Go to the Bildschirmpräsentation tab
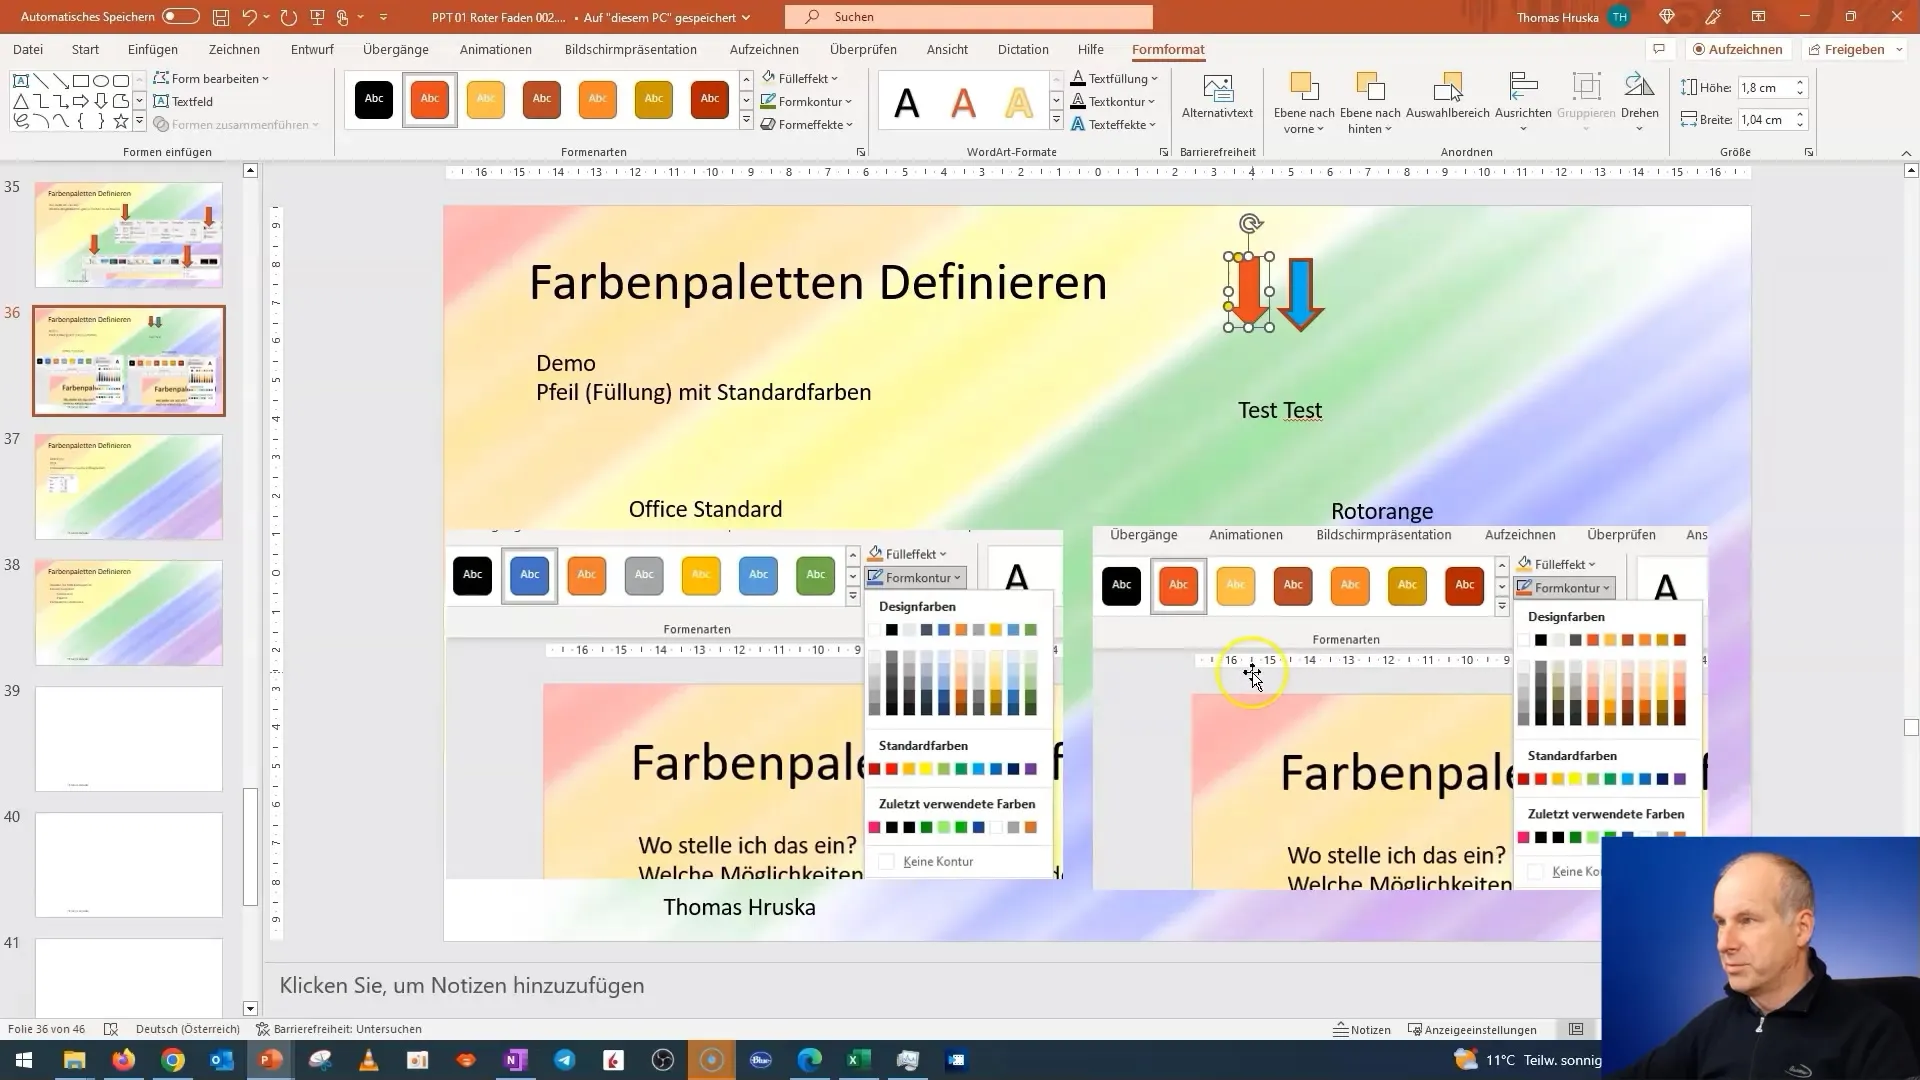This screenshot has width=1920, height=1080. 631,49
